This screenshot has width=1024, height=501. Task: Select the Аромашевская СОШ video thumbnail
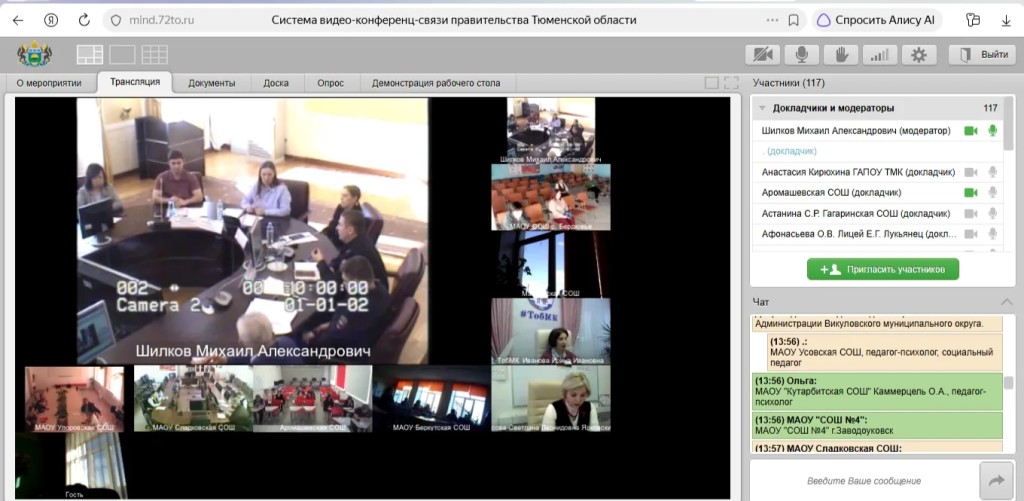tap(313, 398)
